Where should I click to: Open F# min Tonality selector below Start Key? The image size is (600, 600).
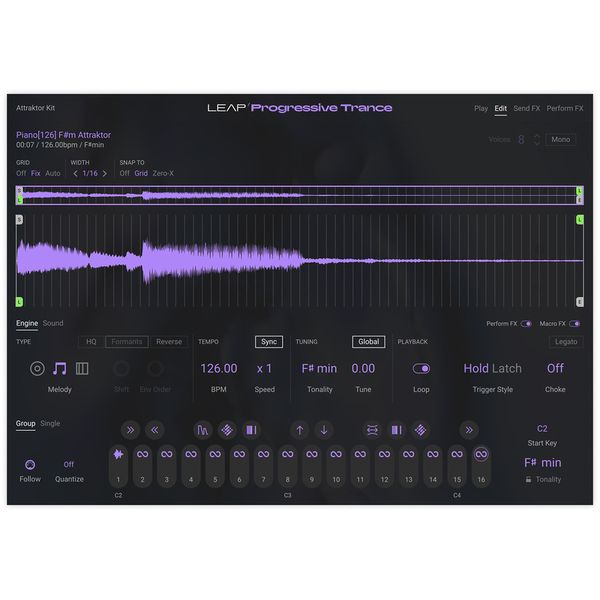543,463
